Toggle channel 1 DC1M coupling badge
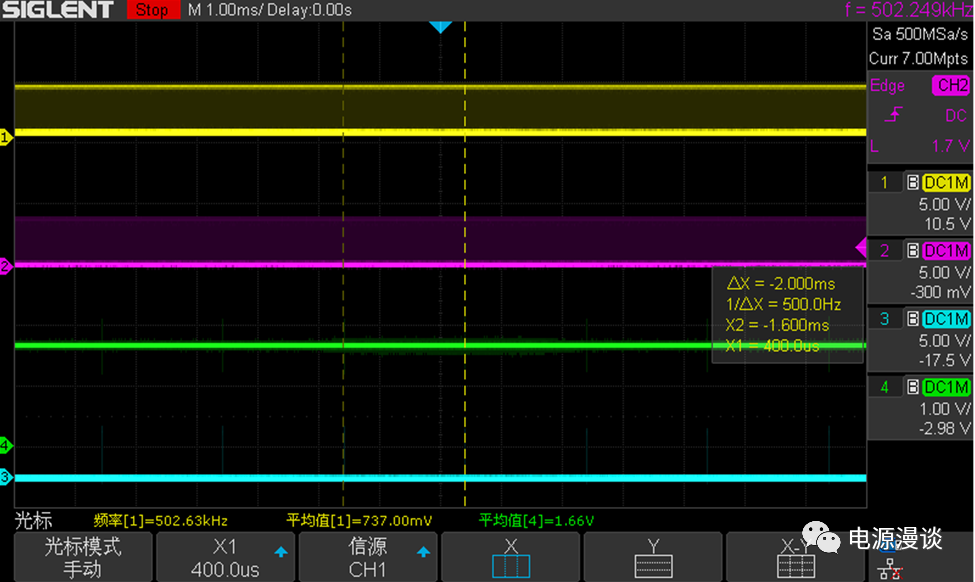975x582 pixels. pyautogui.click(x=945, y=182)
